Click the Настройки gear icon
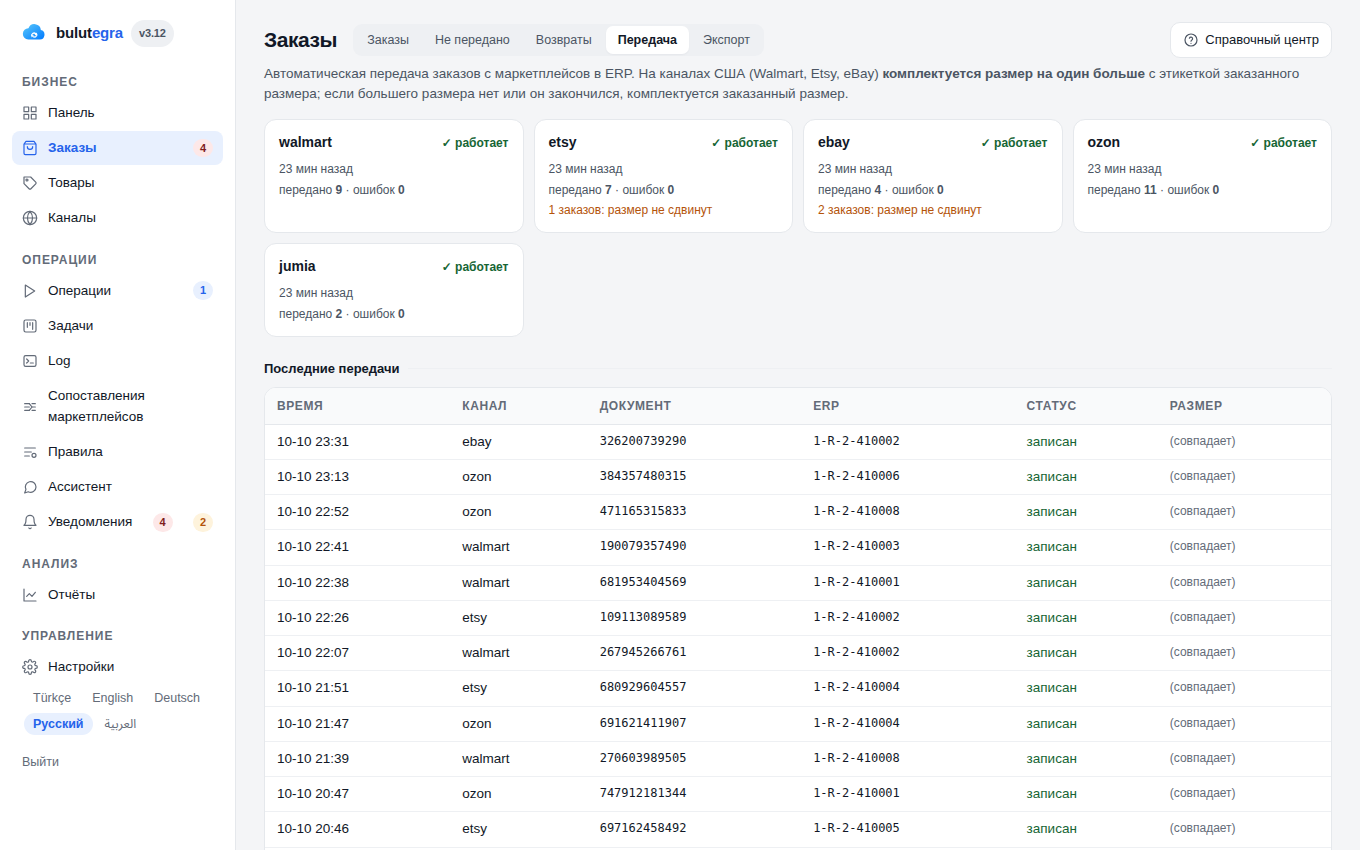This screenshot has height=850, width=1360. point(30,667)
